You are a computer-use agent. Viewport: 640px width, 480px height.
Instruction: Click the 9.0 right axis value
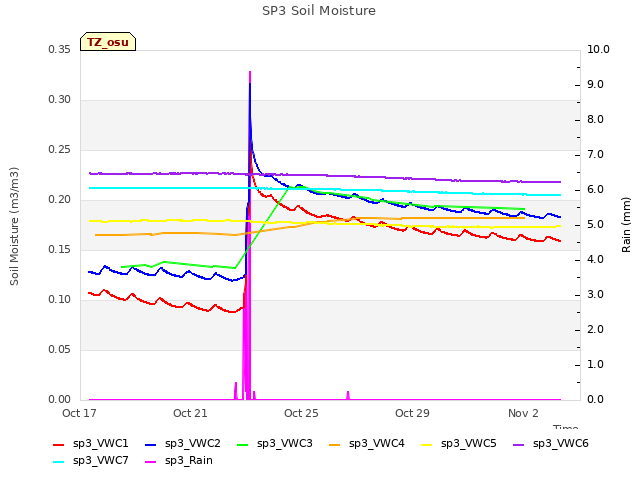point(596,84)
